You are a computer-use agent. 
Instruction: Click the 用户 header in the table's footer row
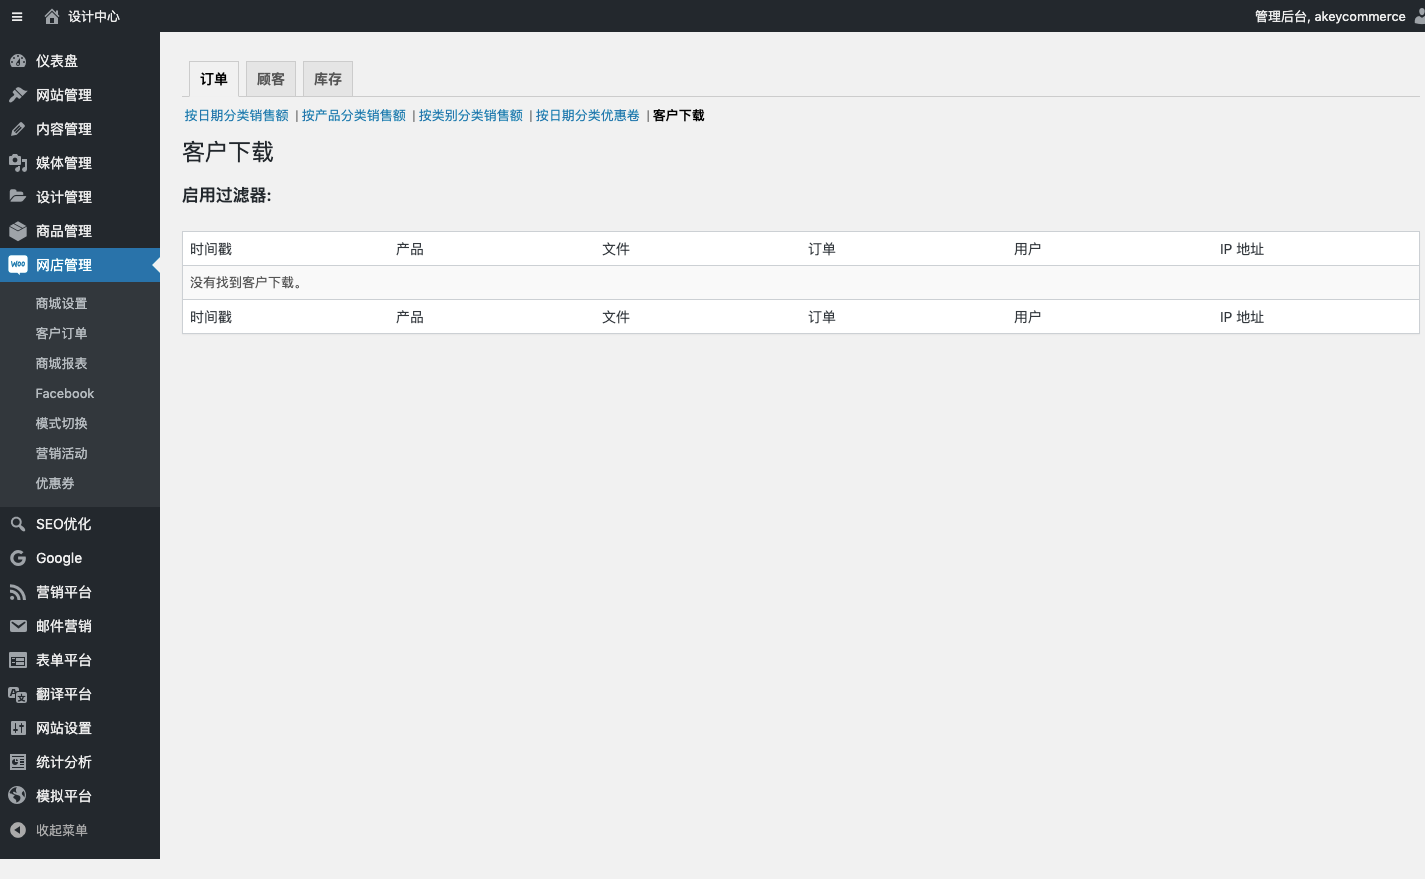[1028, 317]
